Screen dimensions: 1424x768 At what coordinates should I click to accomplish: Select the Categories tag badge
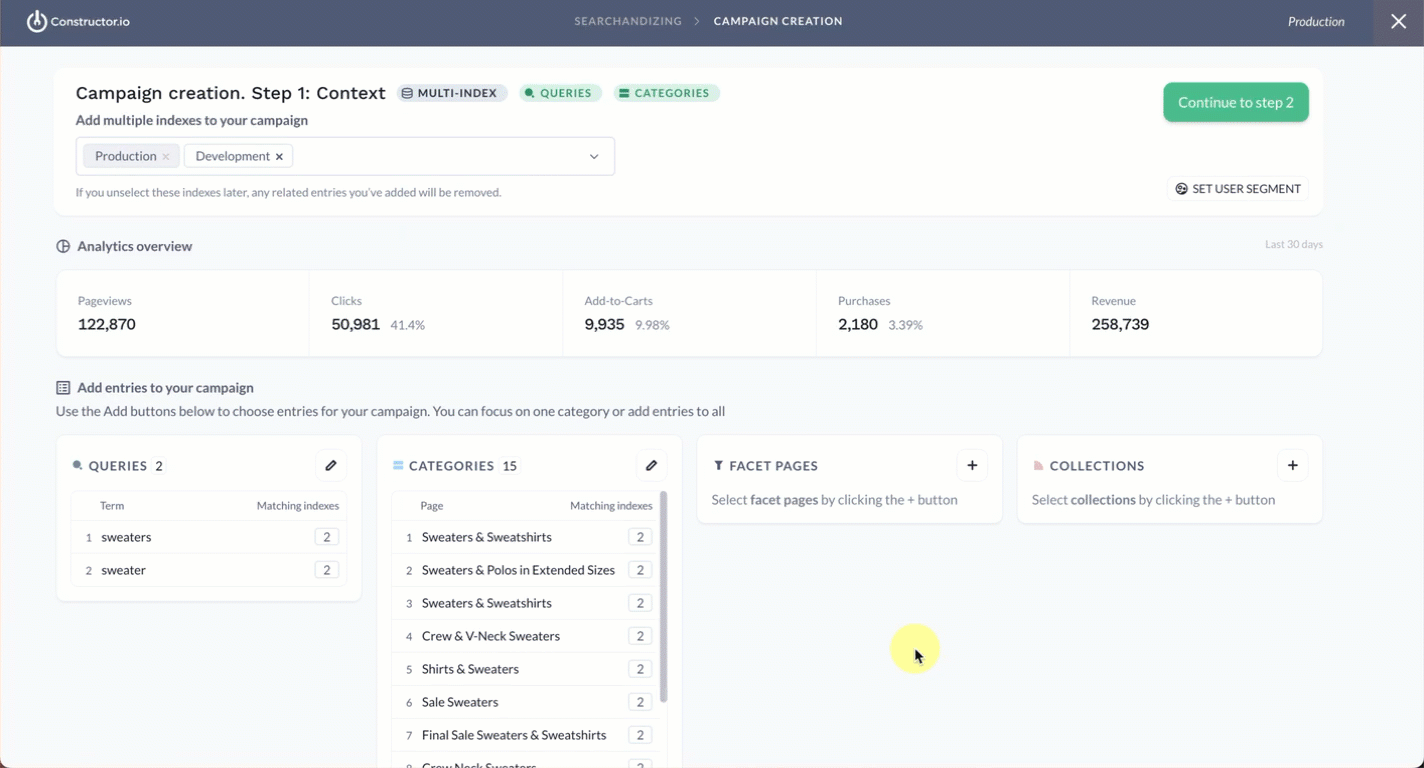(x=666, y=93)
